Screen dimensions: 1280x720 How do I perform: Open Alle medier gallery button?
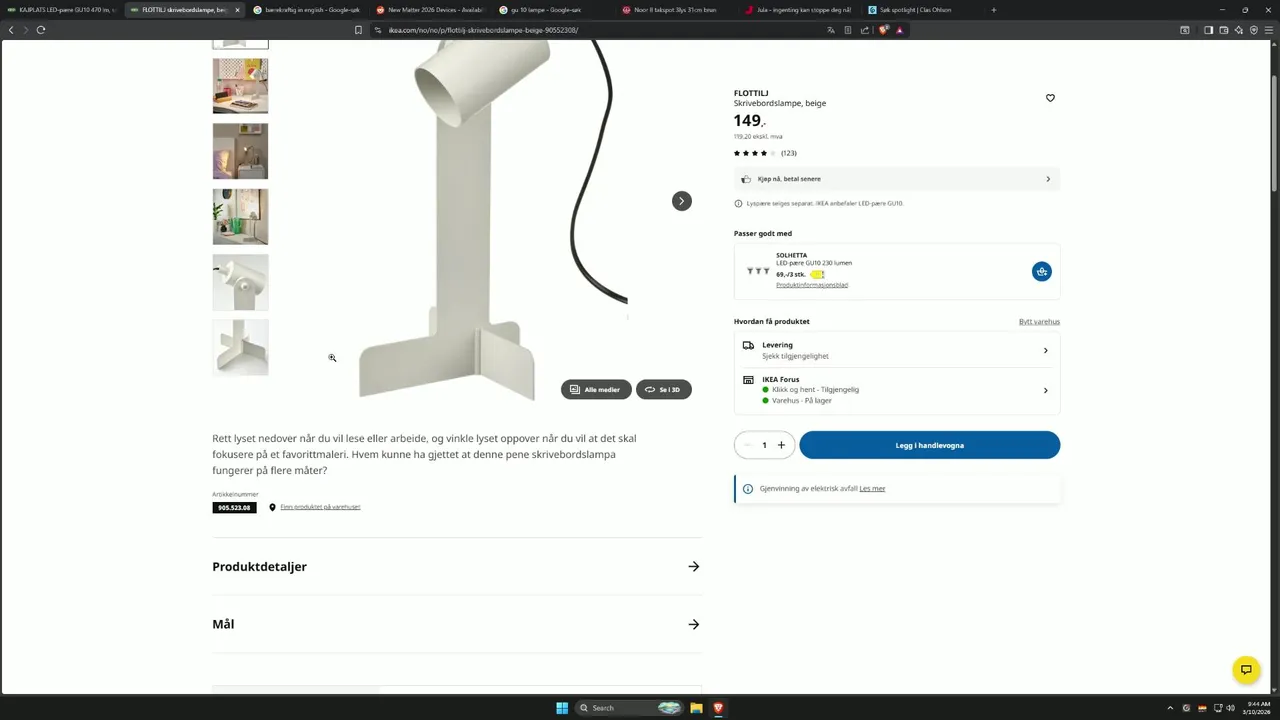(596, 389)
